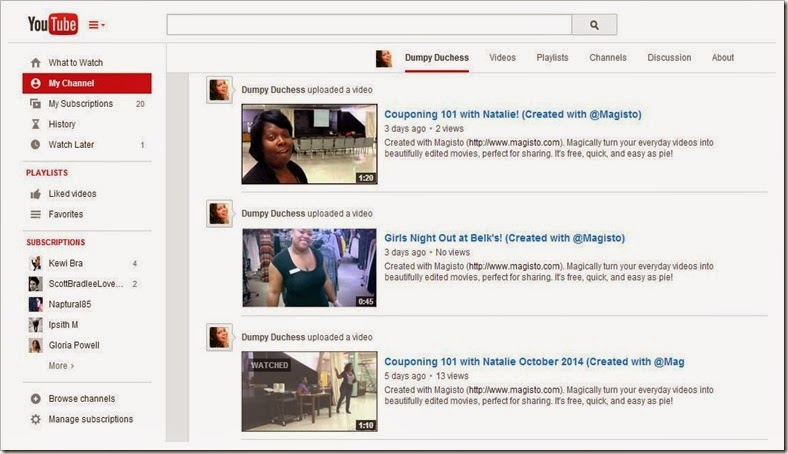Play the first Couponing 101 video thumbnail

(309, 144)
